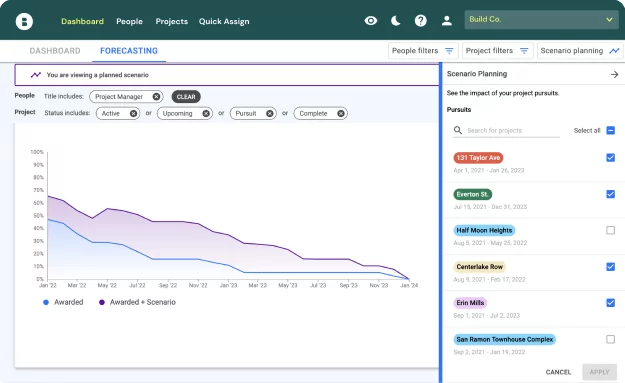This screenshot has height=383, width=625.
Task: Remove the Complete status filter chip
Action: click(x=341, y=114)
